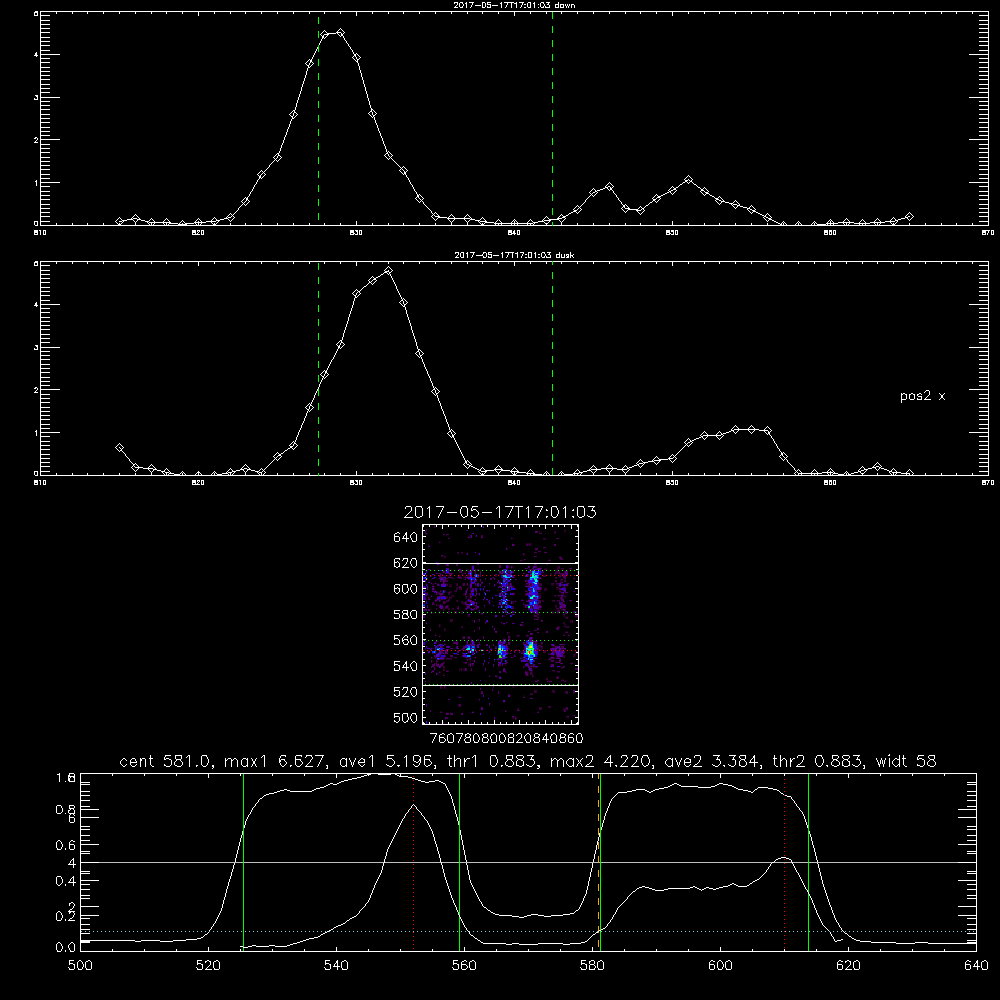Click bottom profile plot x-axis label '600'
The image size is (1000, 1000).
coord(721,966)
